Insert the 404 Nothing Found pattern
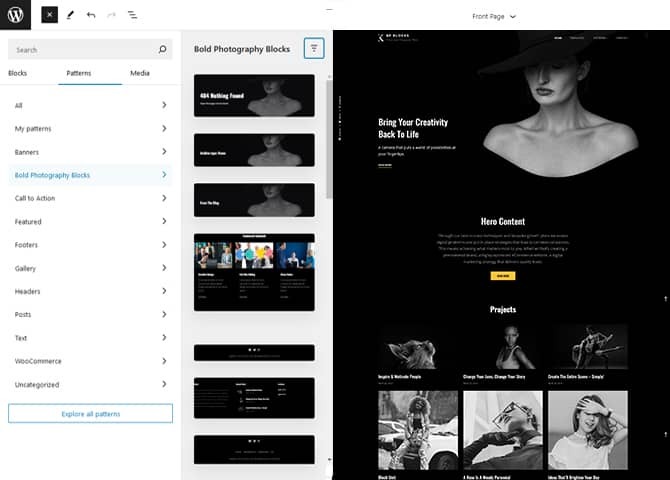 coord(254,97)
